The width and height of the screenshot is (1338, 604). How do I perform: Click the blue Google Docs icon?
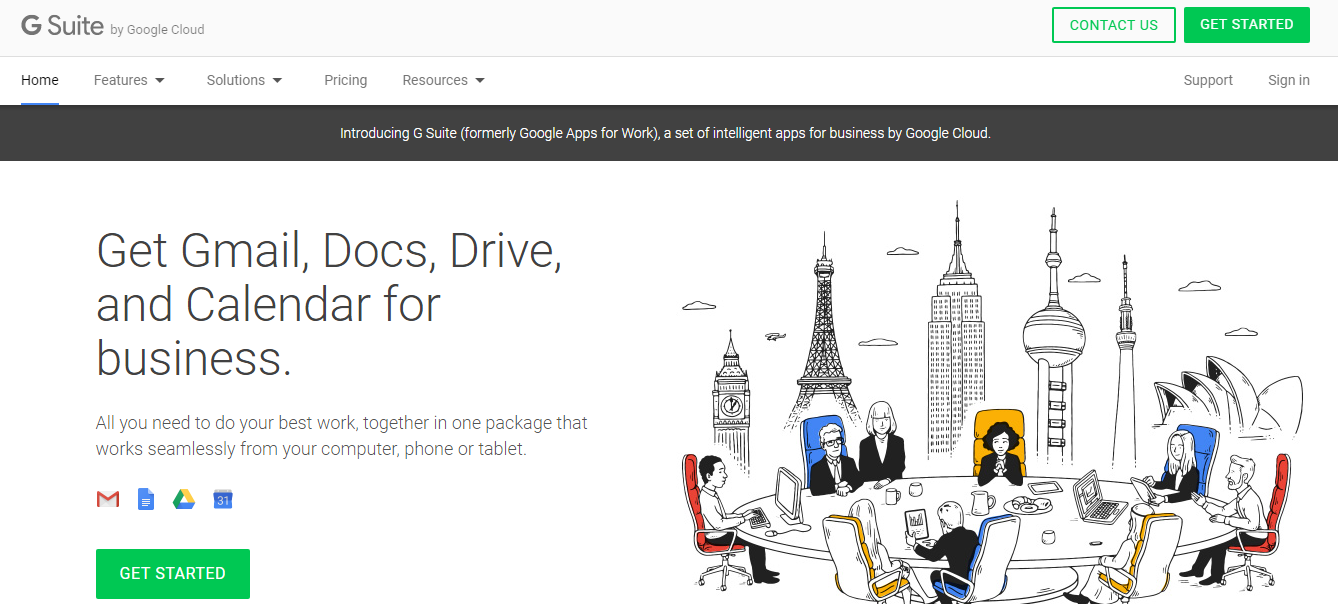tap(146, 499)
